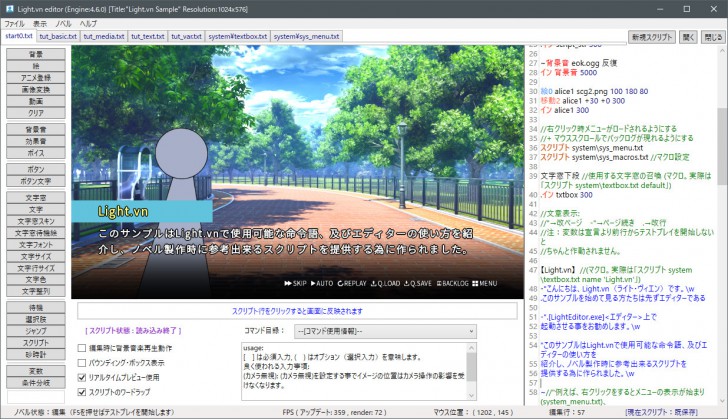The height and width of the screenshot is (419, 728).
Task: Switch to the tut_basic.txt tab
Action: coord(58,36)
